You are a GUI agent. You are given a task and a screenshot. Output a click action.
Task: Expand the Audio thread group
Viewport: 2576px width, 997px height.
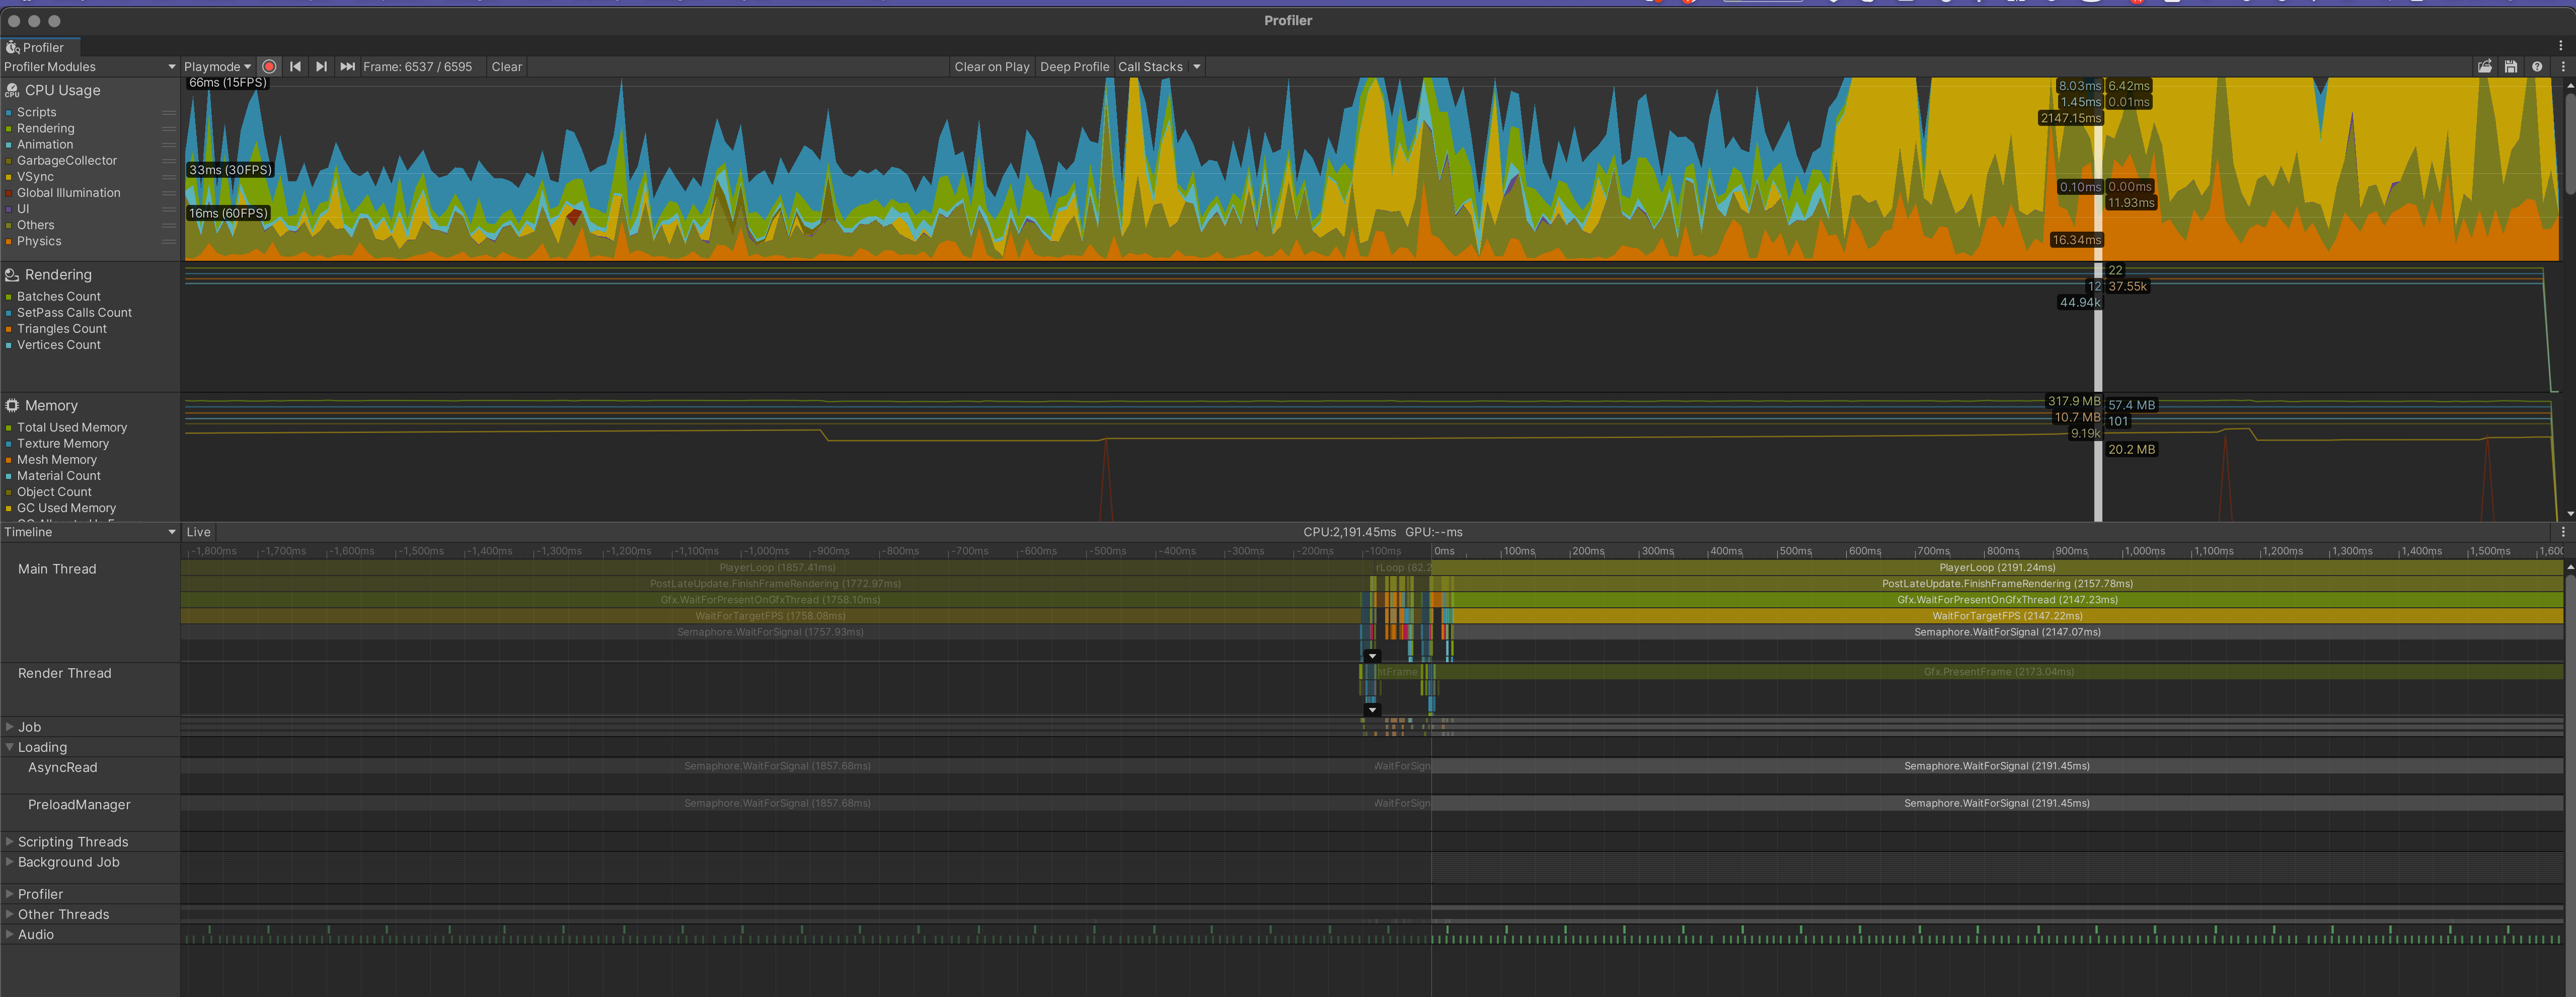coord(10,934)
